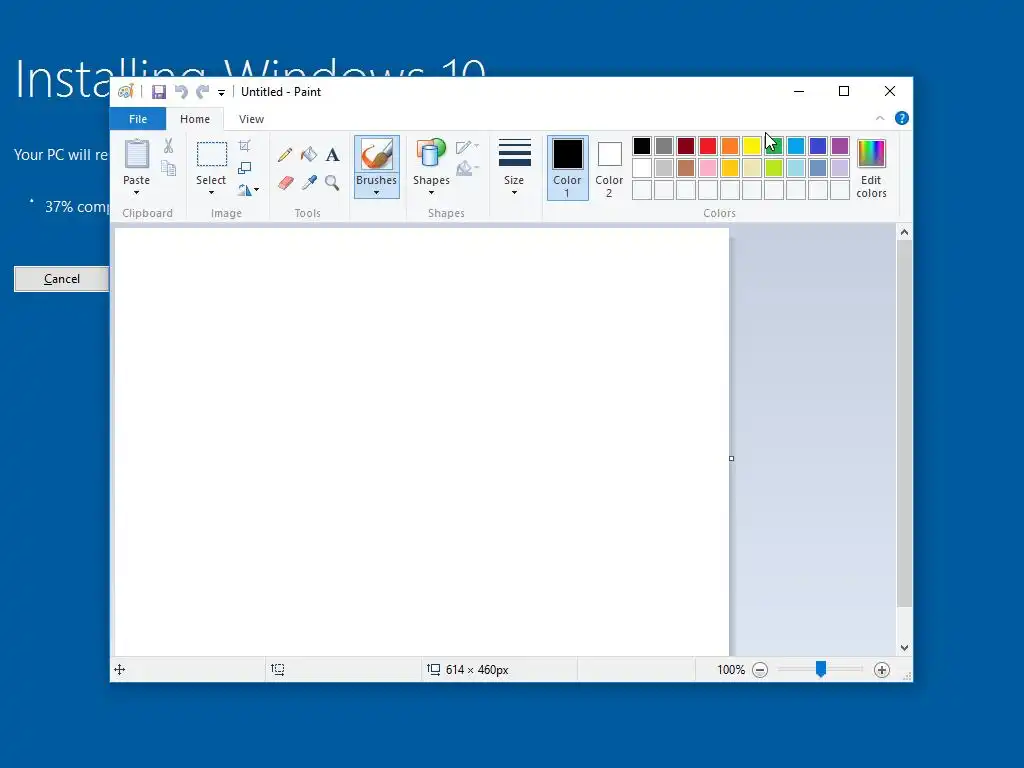1024x768 pixels.
Task: Pick the yellow color swatch
Action: 752,146
